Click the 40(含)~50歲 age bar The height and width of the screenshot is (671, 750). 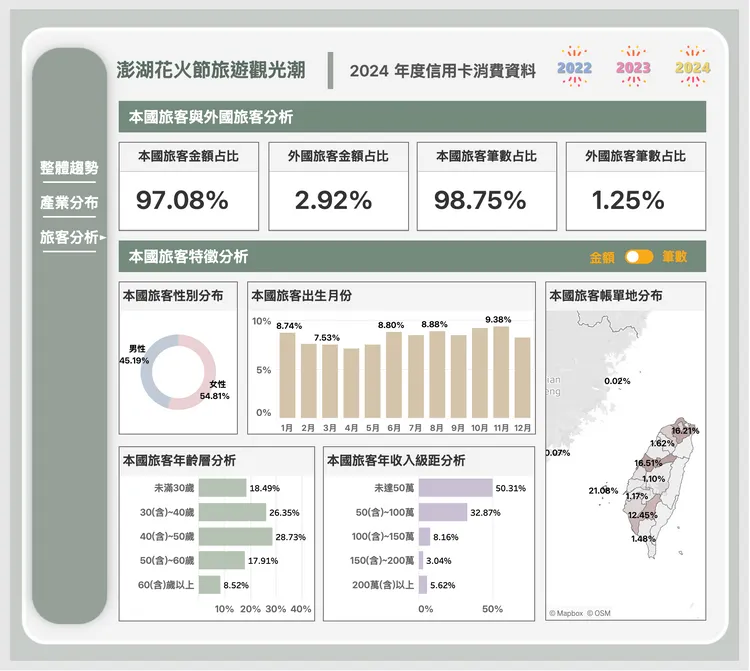click(x=235, y=537)
